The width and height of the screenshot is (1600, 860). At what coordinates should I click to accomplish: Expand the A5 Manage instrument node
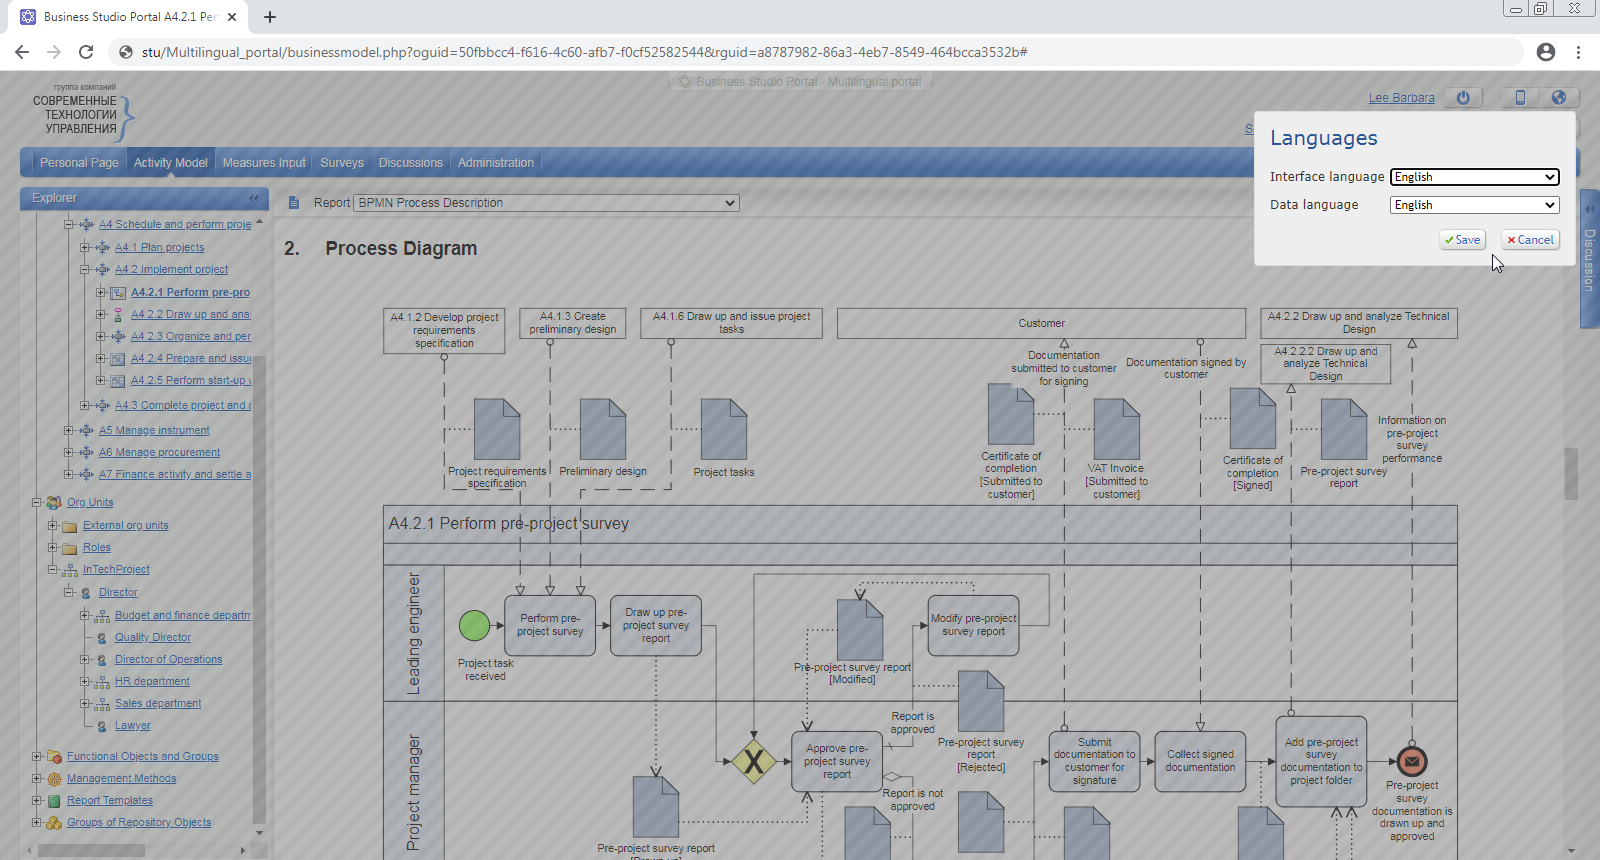pos(69,430)
